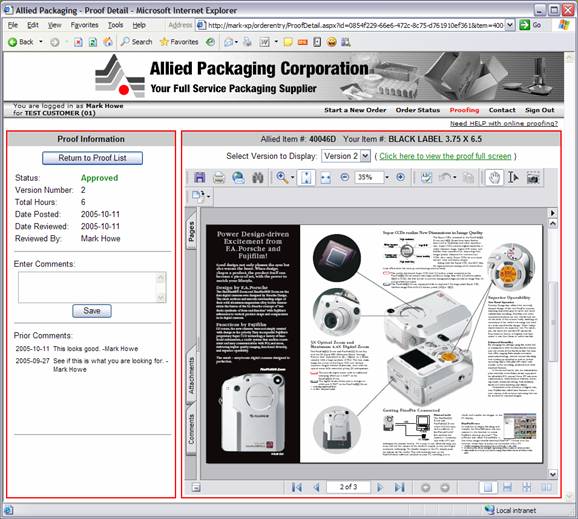Open the 35% zoom level dropdown
The image size is (578, 519).
[x=387, y=178]
